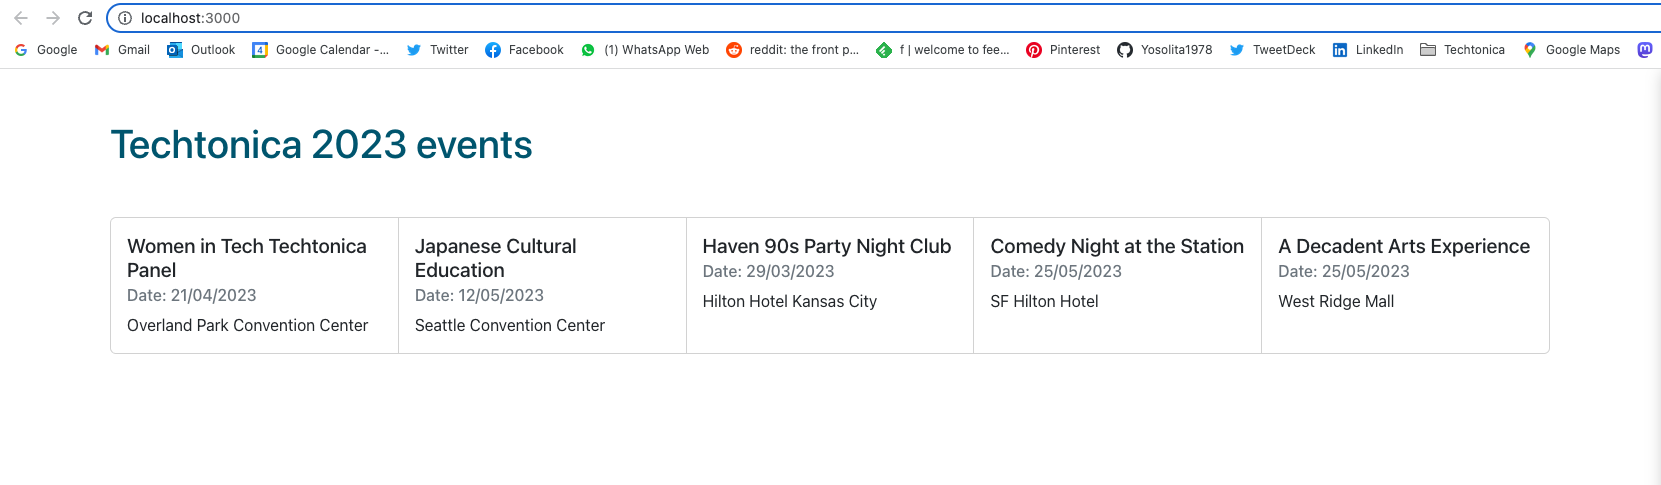Reload the localhost page
The height and width of the screenshot is (485, 1661).
(x=85, y=18)
